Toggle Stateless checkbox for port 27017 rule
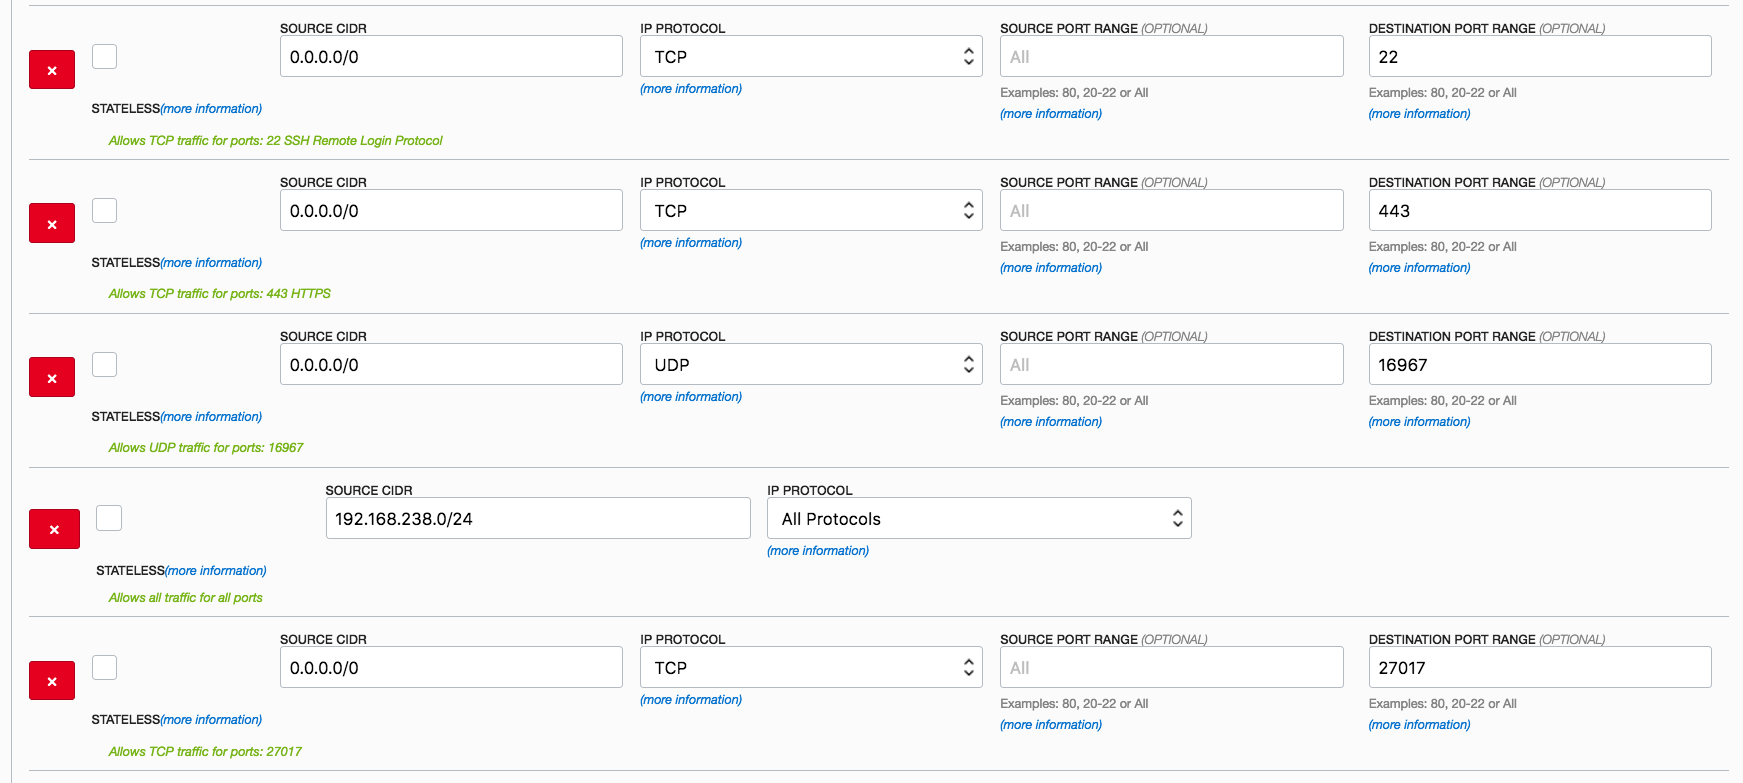The height and width of the screenshot is (783, 1743). coord(104,667)
